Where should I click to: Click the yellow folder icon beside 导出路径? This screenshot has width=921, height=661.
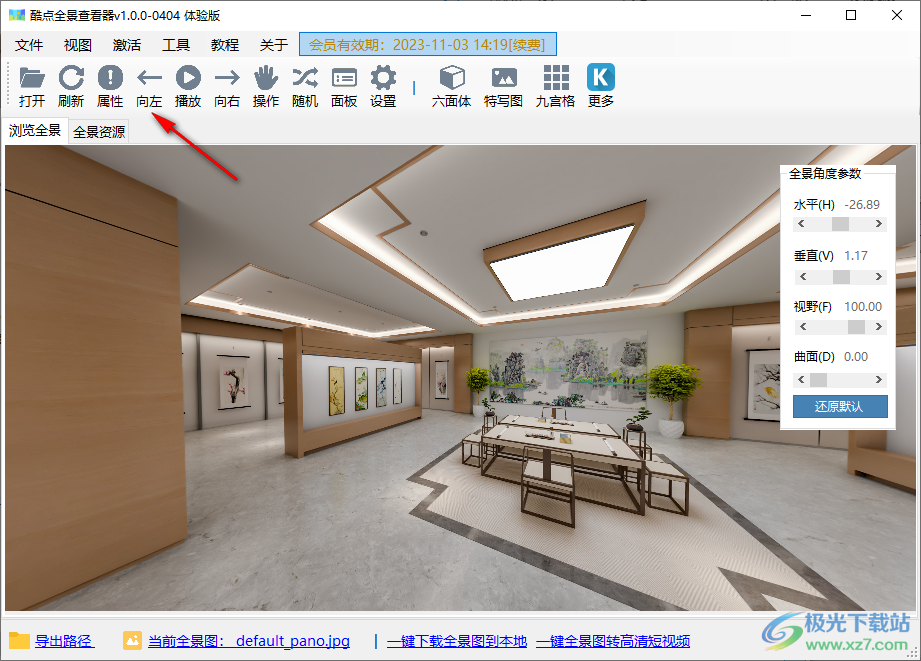[x=19, y=640]
